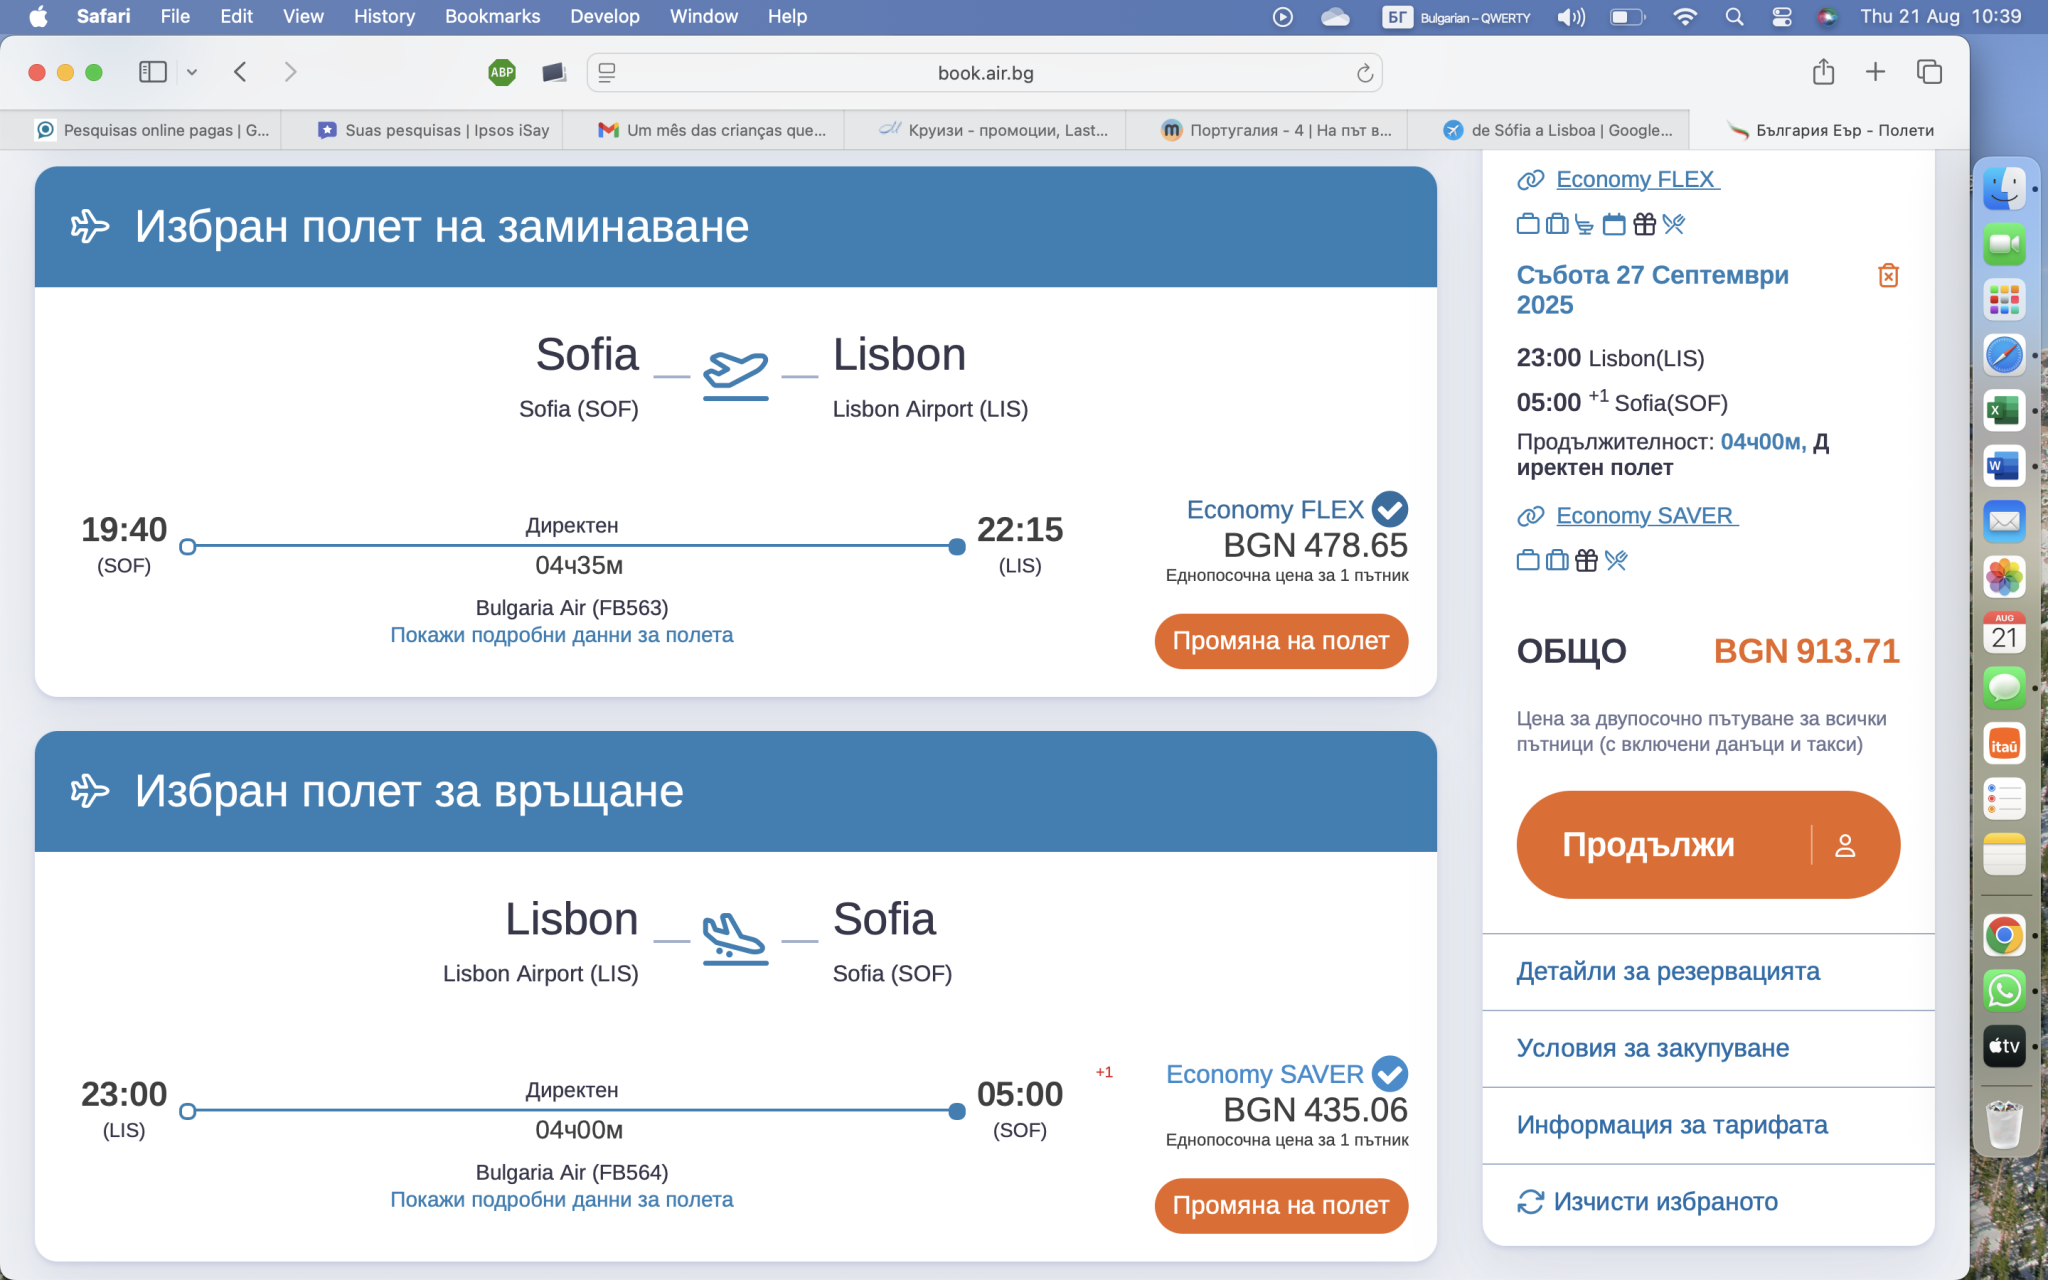
Task: Open the Economy FLEX fare link
Action: point(1636,180)
